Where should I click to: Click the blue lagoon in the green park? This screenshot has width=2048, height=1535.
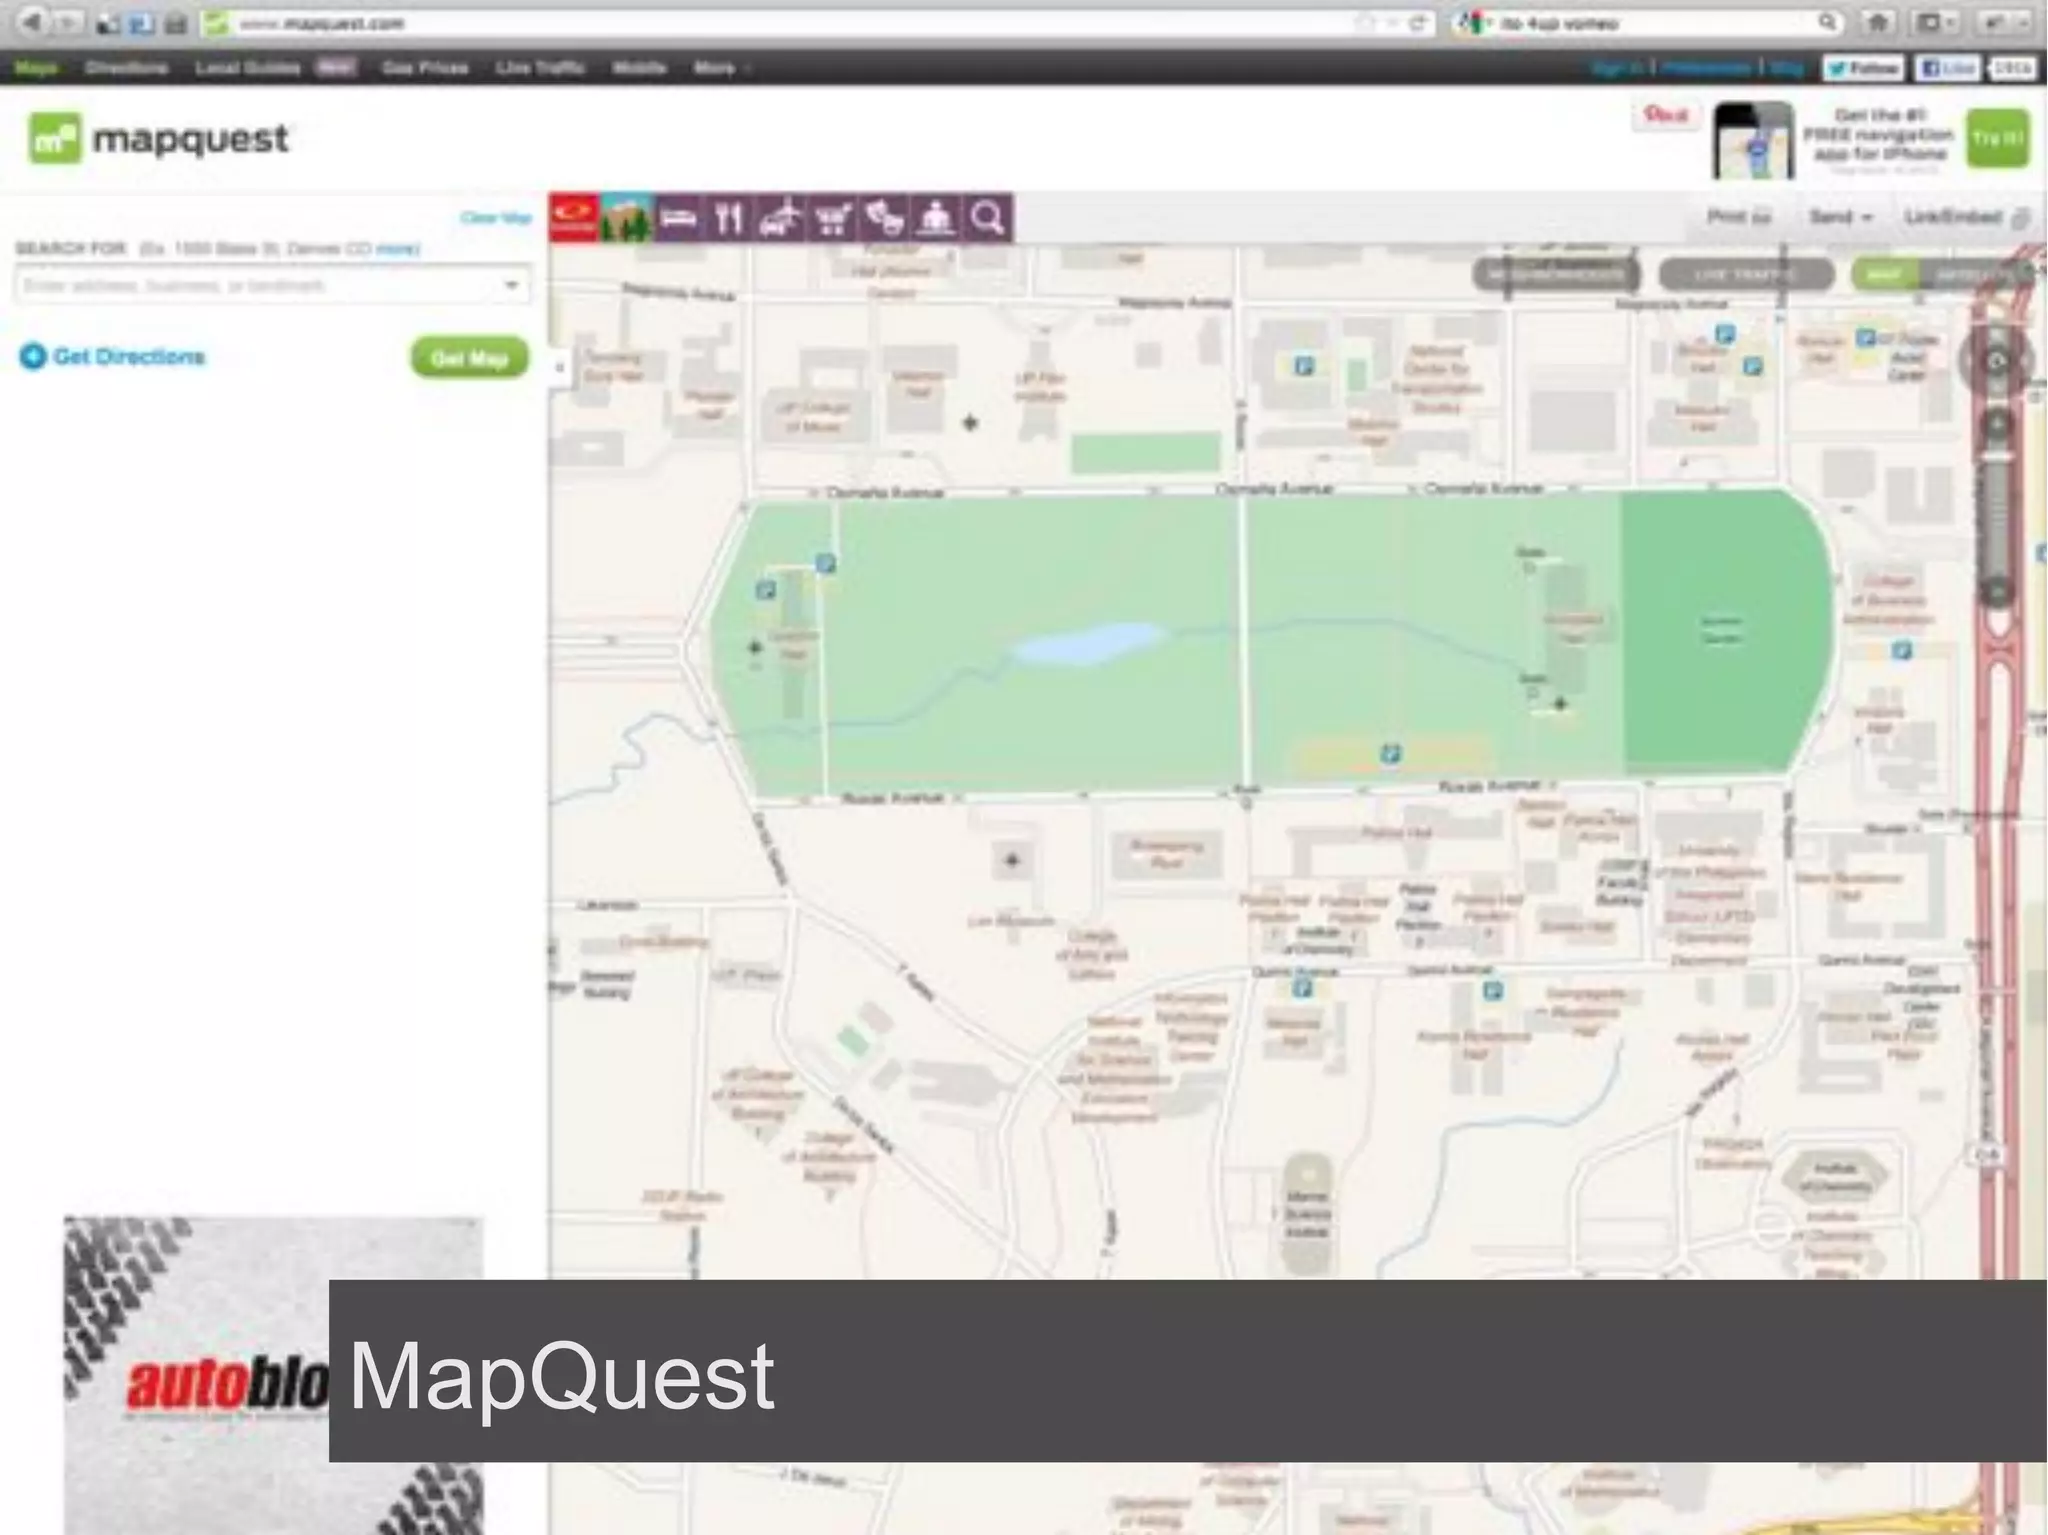pos(1087,643)
